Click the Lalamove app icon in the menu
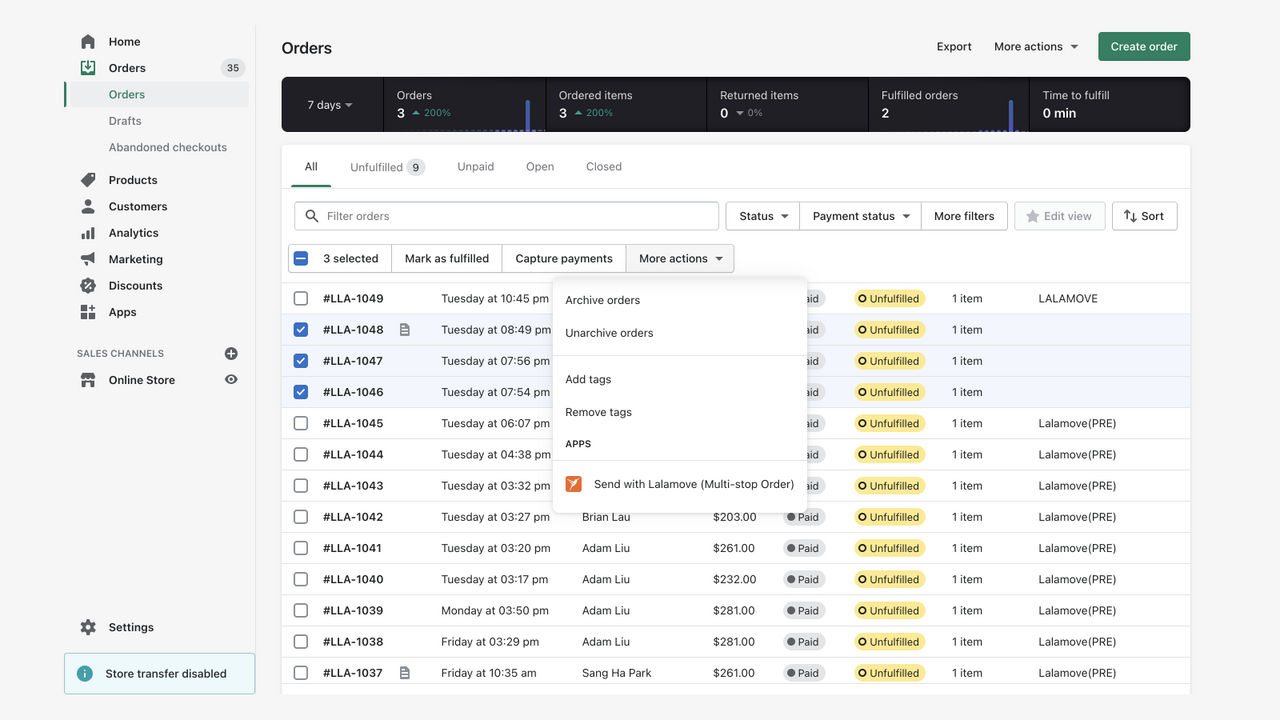Screen dimensions: 1280x720 [573, 483]
